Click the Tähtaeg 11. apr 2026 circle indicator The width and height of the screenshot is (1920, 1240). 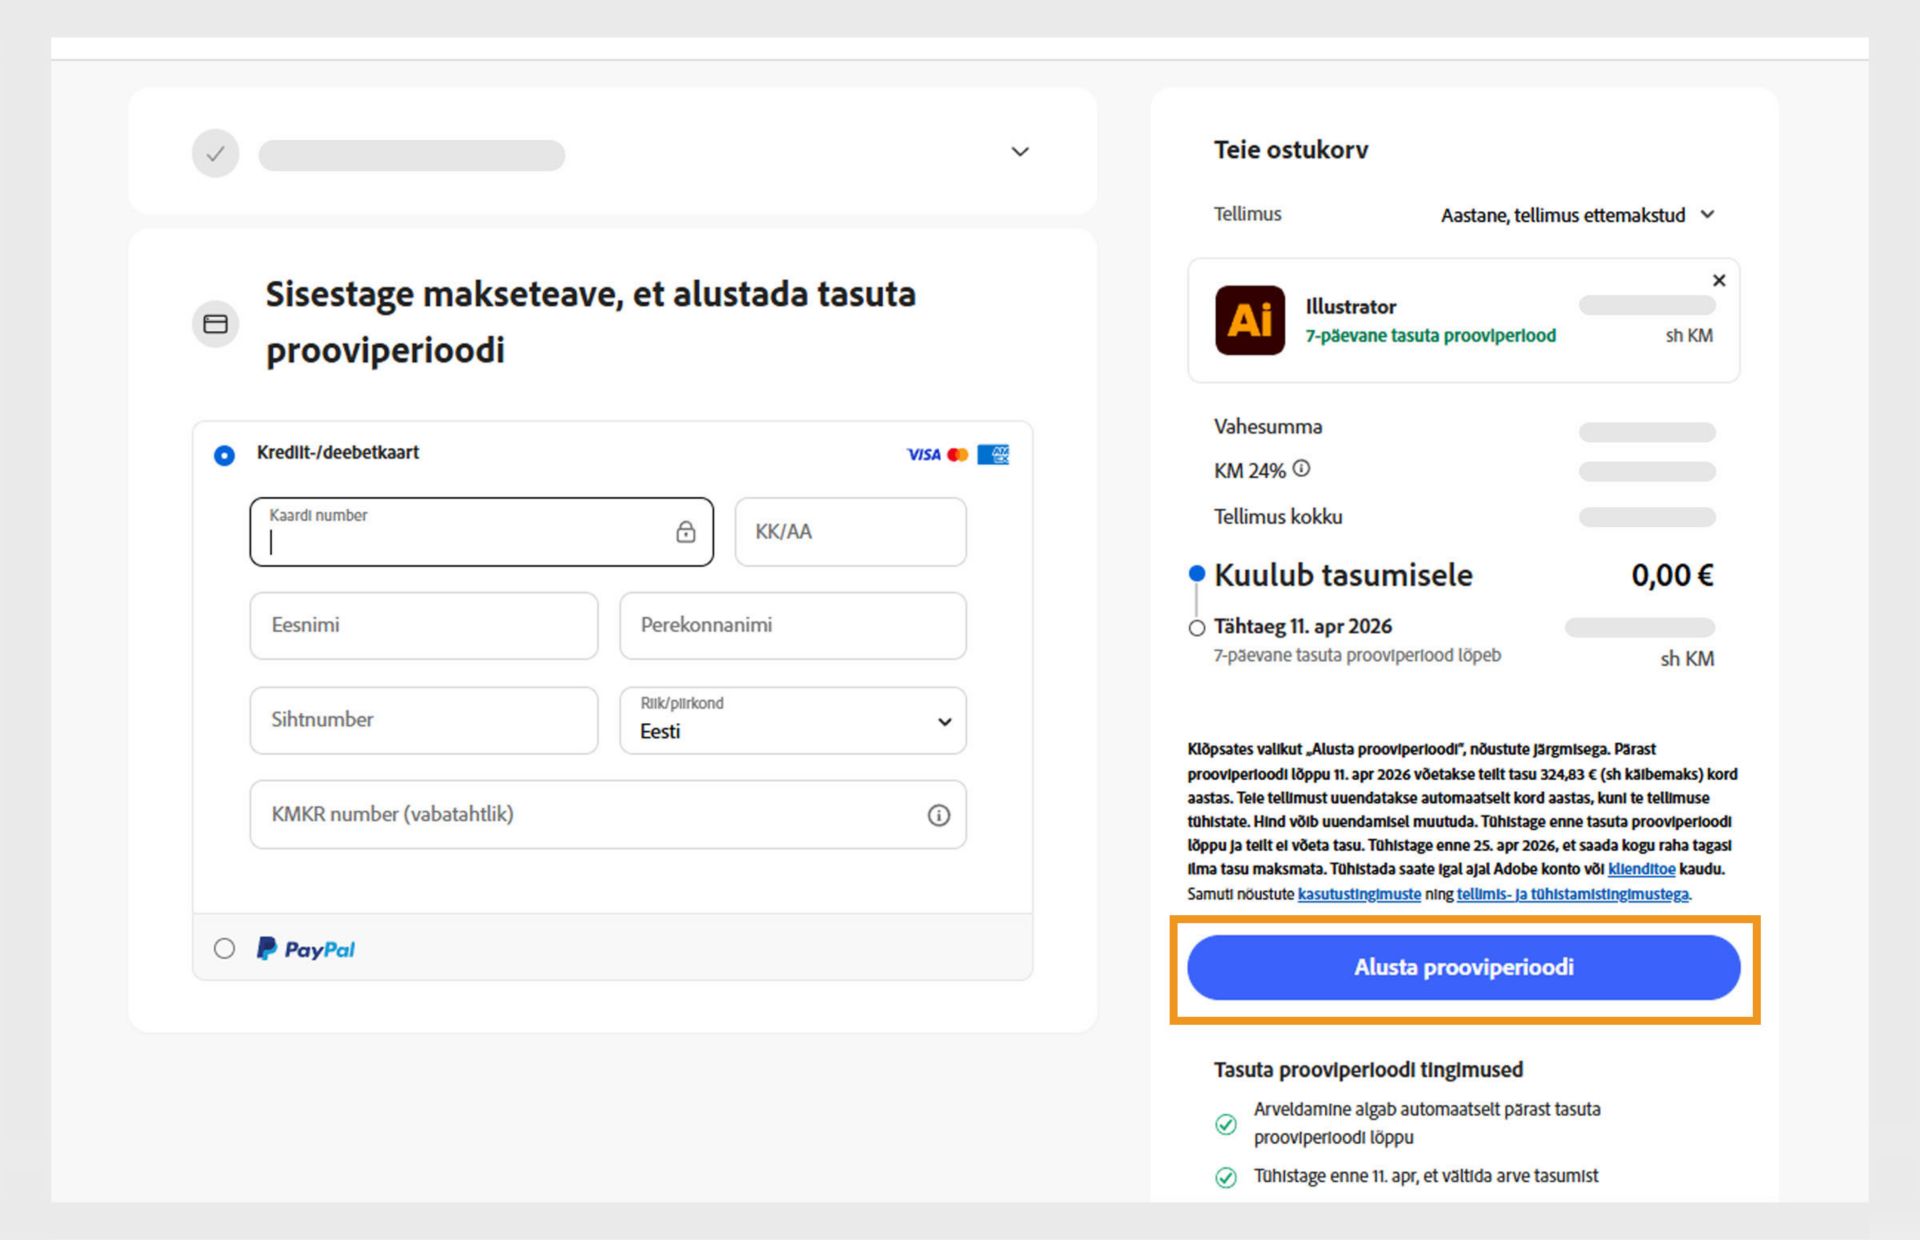tap(1196, 628)
